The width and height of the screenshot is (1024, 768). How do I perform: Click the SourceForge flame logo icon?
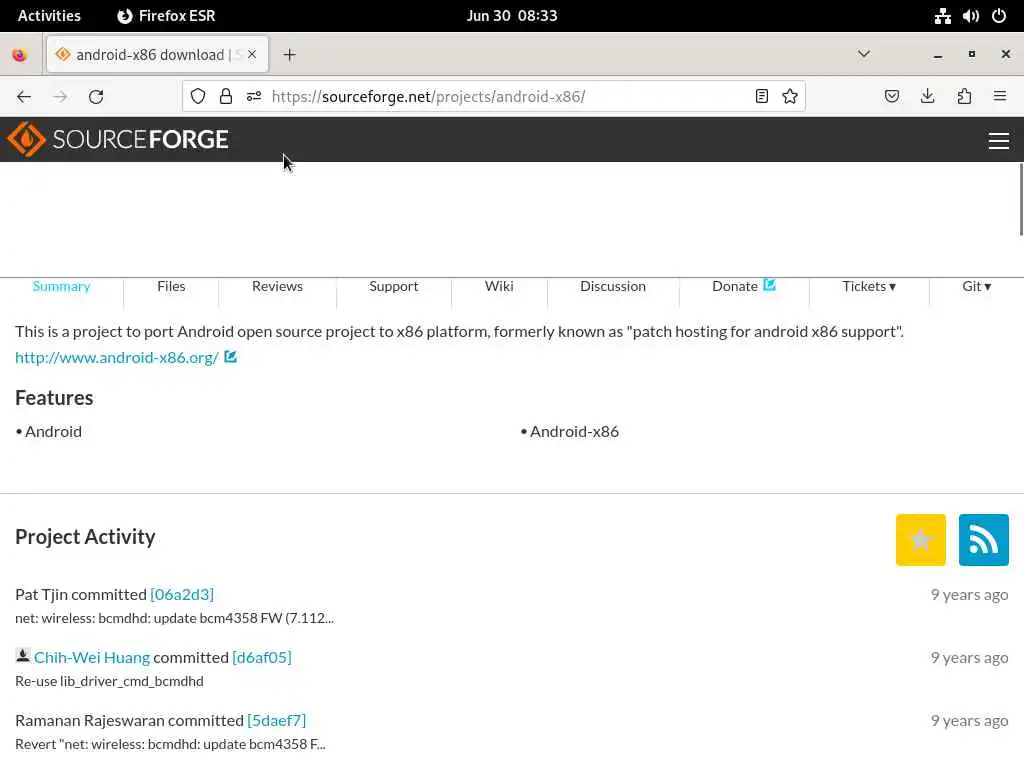[x=26, y=139]
